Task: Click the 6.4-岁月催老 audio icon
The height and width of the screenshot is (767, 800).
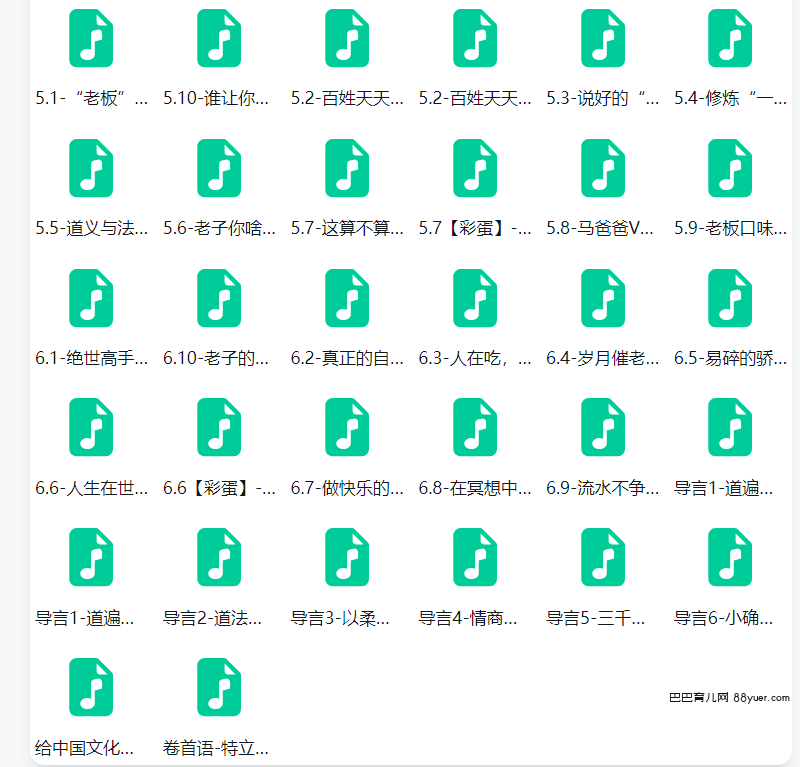Action: pyautogui.click(x=603, y=298)
